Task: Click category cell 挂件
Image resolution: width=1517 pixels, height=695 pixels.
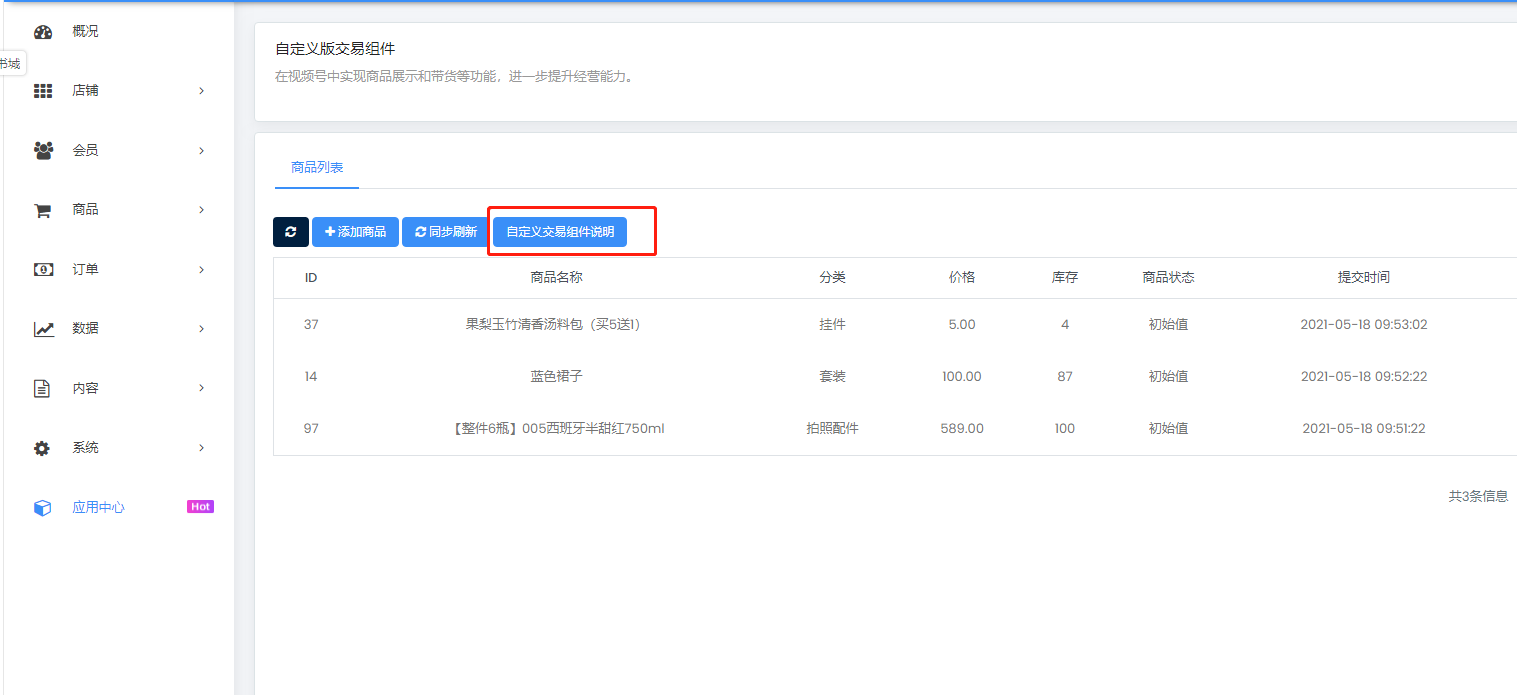Action: 832,325
